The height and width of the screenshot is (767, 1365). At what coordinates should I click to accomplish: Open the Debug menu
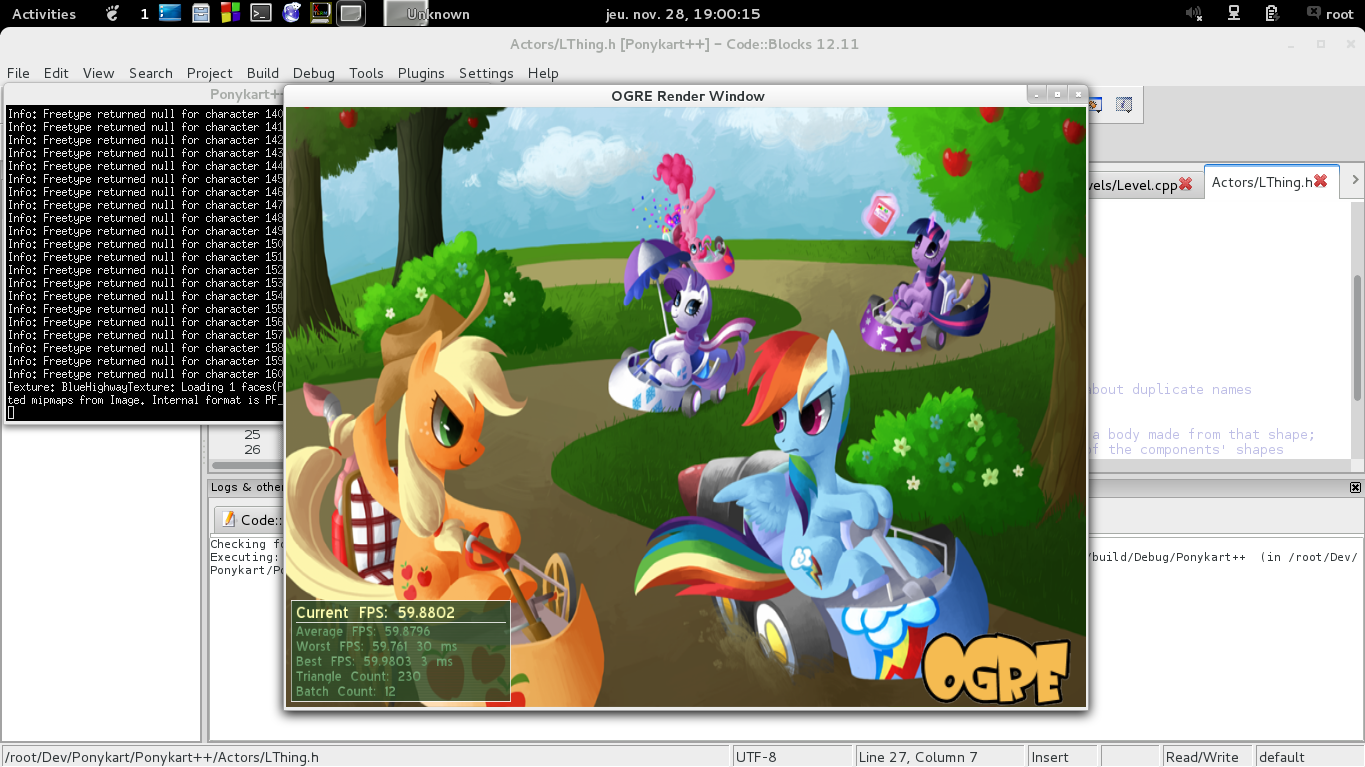coord(313,73)
